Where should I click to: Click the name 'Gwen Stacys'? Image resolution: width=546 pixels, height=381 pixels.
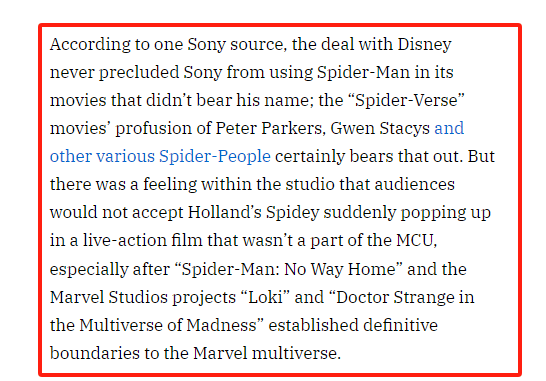(380, 128)
